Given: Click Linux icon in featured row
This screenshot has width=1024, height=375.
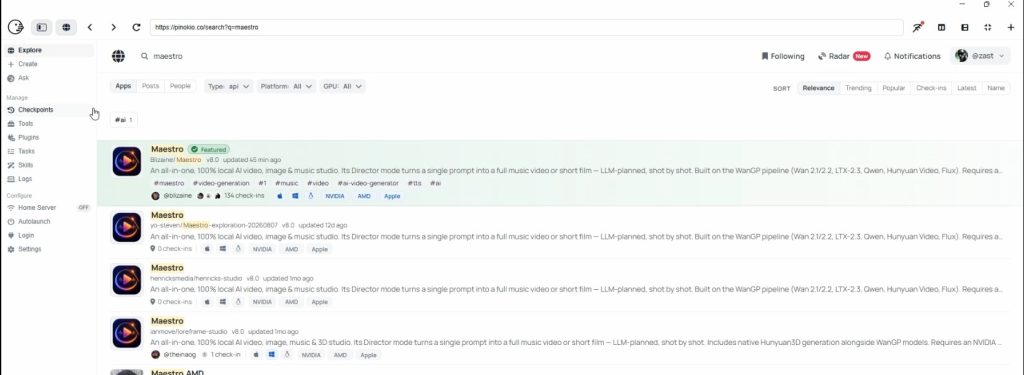Looking at the screenshot, I should pyautogui.click(x=310, y=196).
